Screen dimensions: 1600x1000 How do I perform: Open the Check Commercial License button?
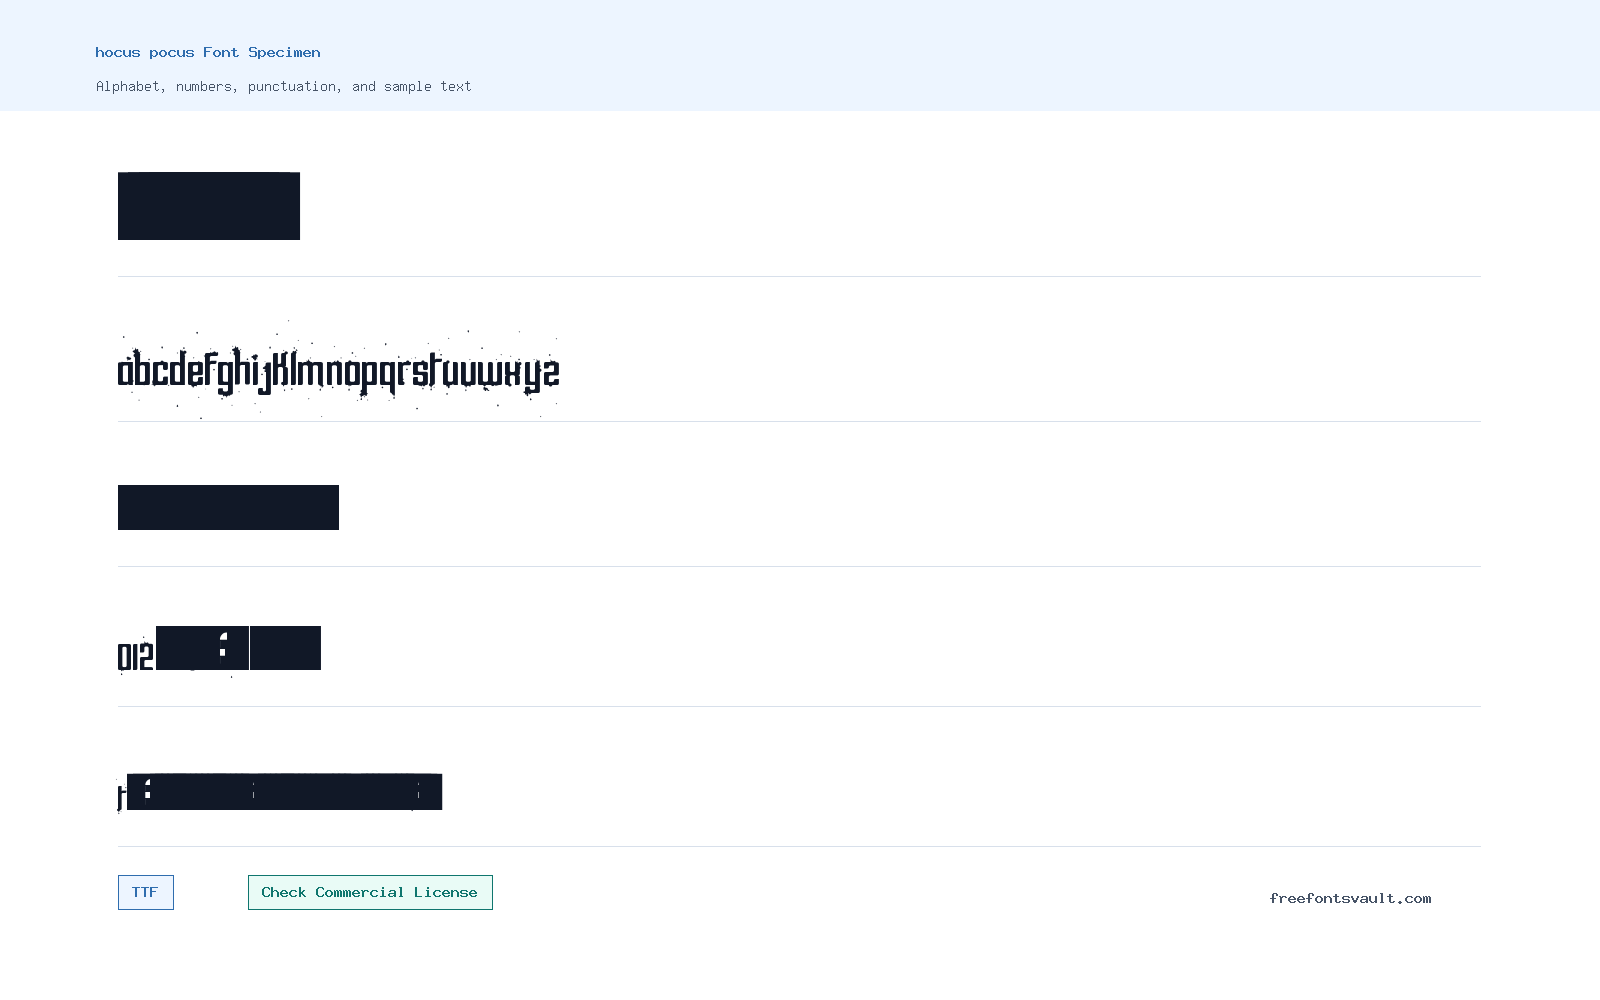click(370, 892)
